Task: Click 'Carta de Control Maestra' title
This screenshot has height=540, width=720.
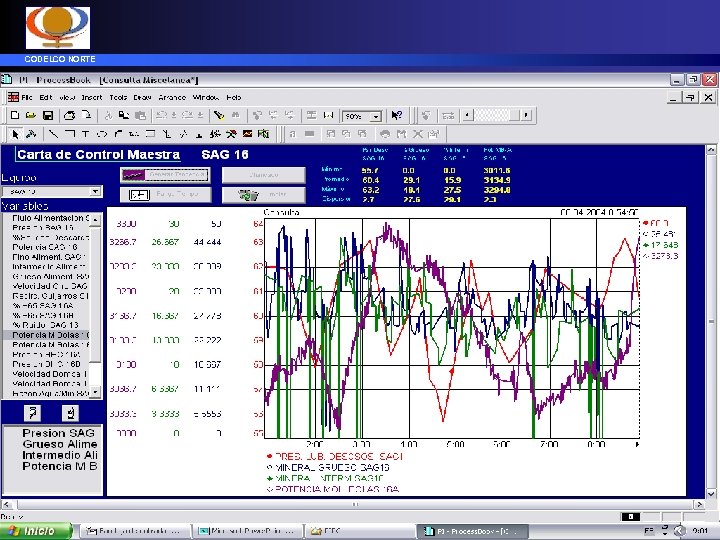Action: point(98,154)
